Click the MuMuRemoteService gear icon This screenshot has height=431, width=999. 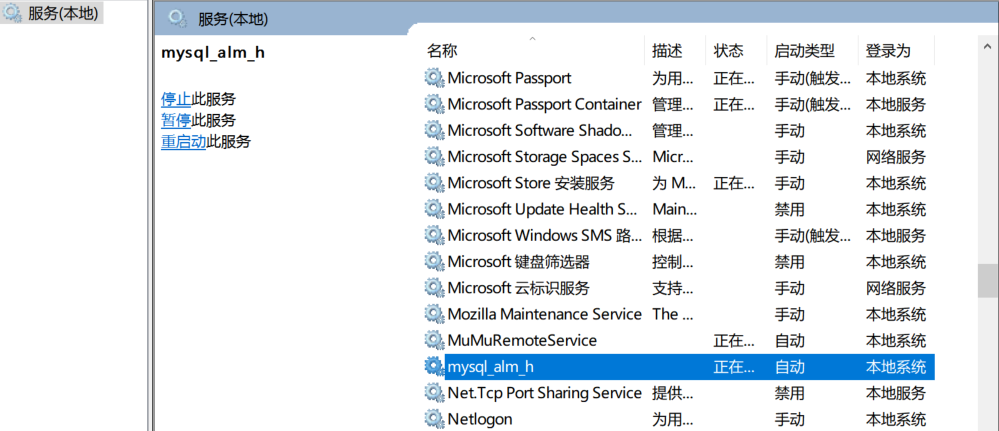[x=435, y=340]
